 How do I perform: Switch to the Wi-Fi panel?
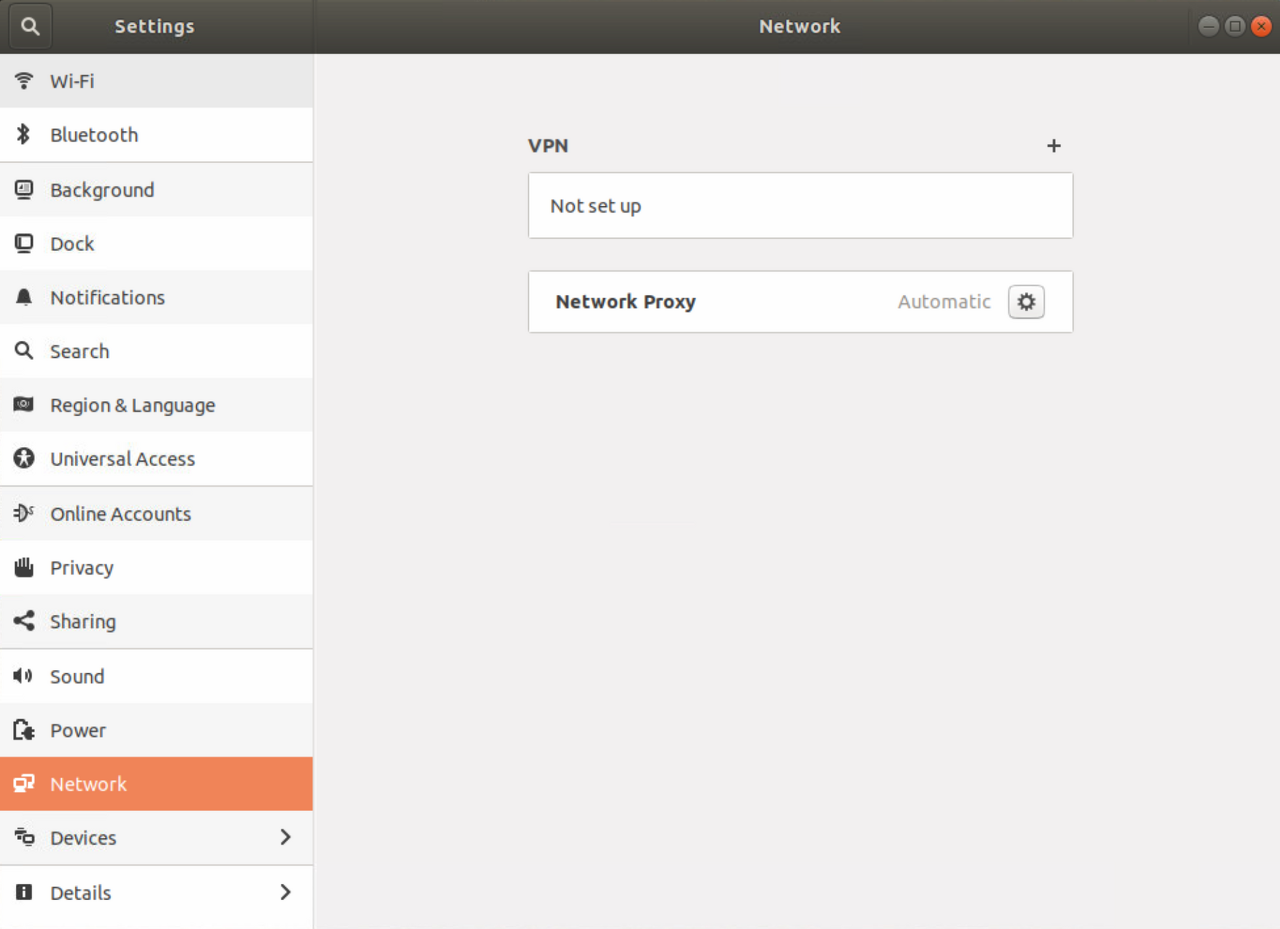click(156, 81)
